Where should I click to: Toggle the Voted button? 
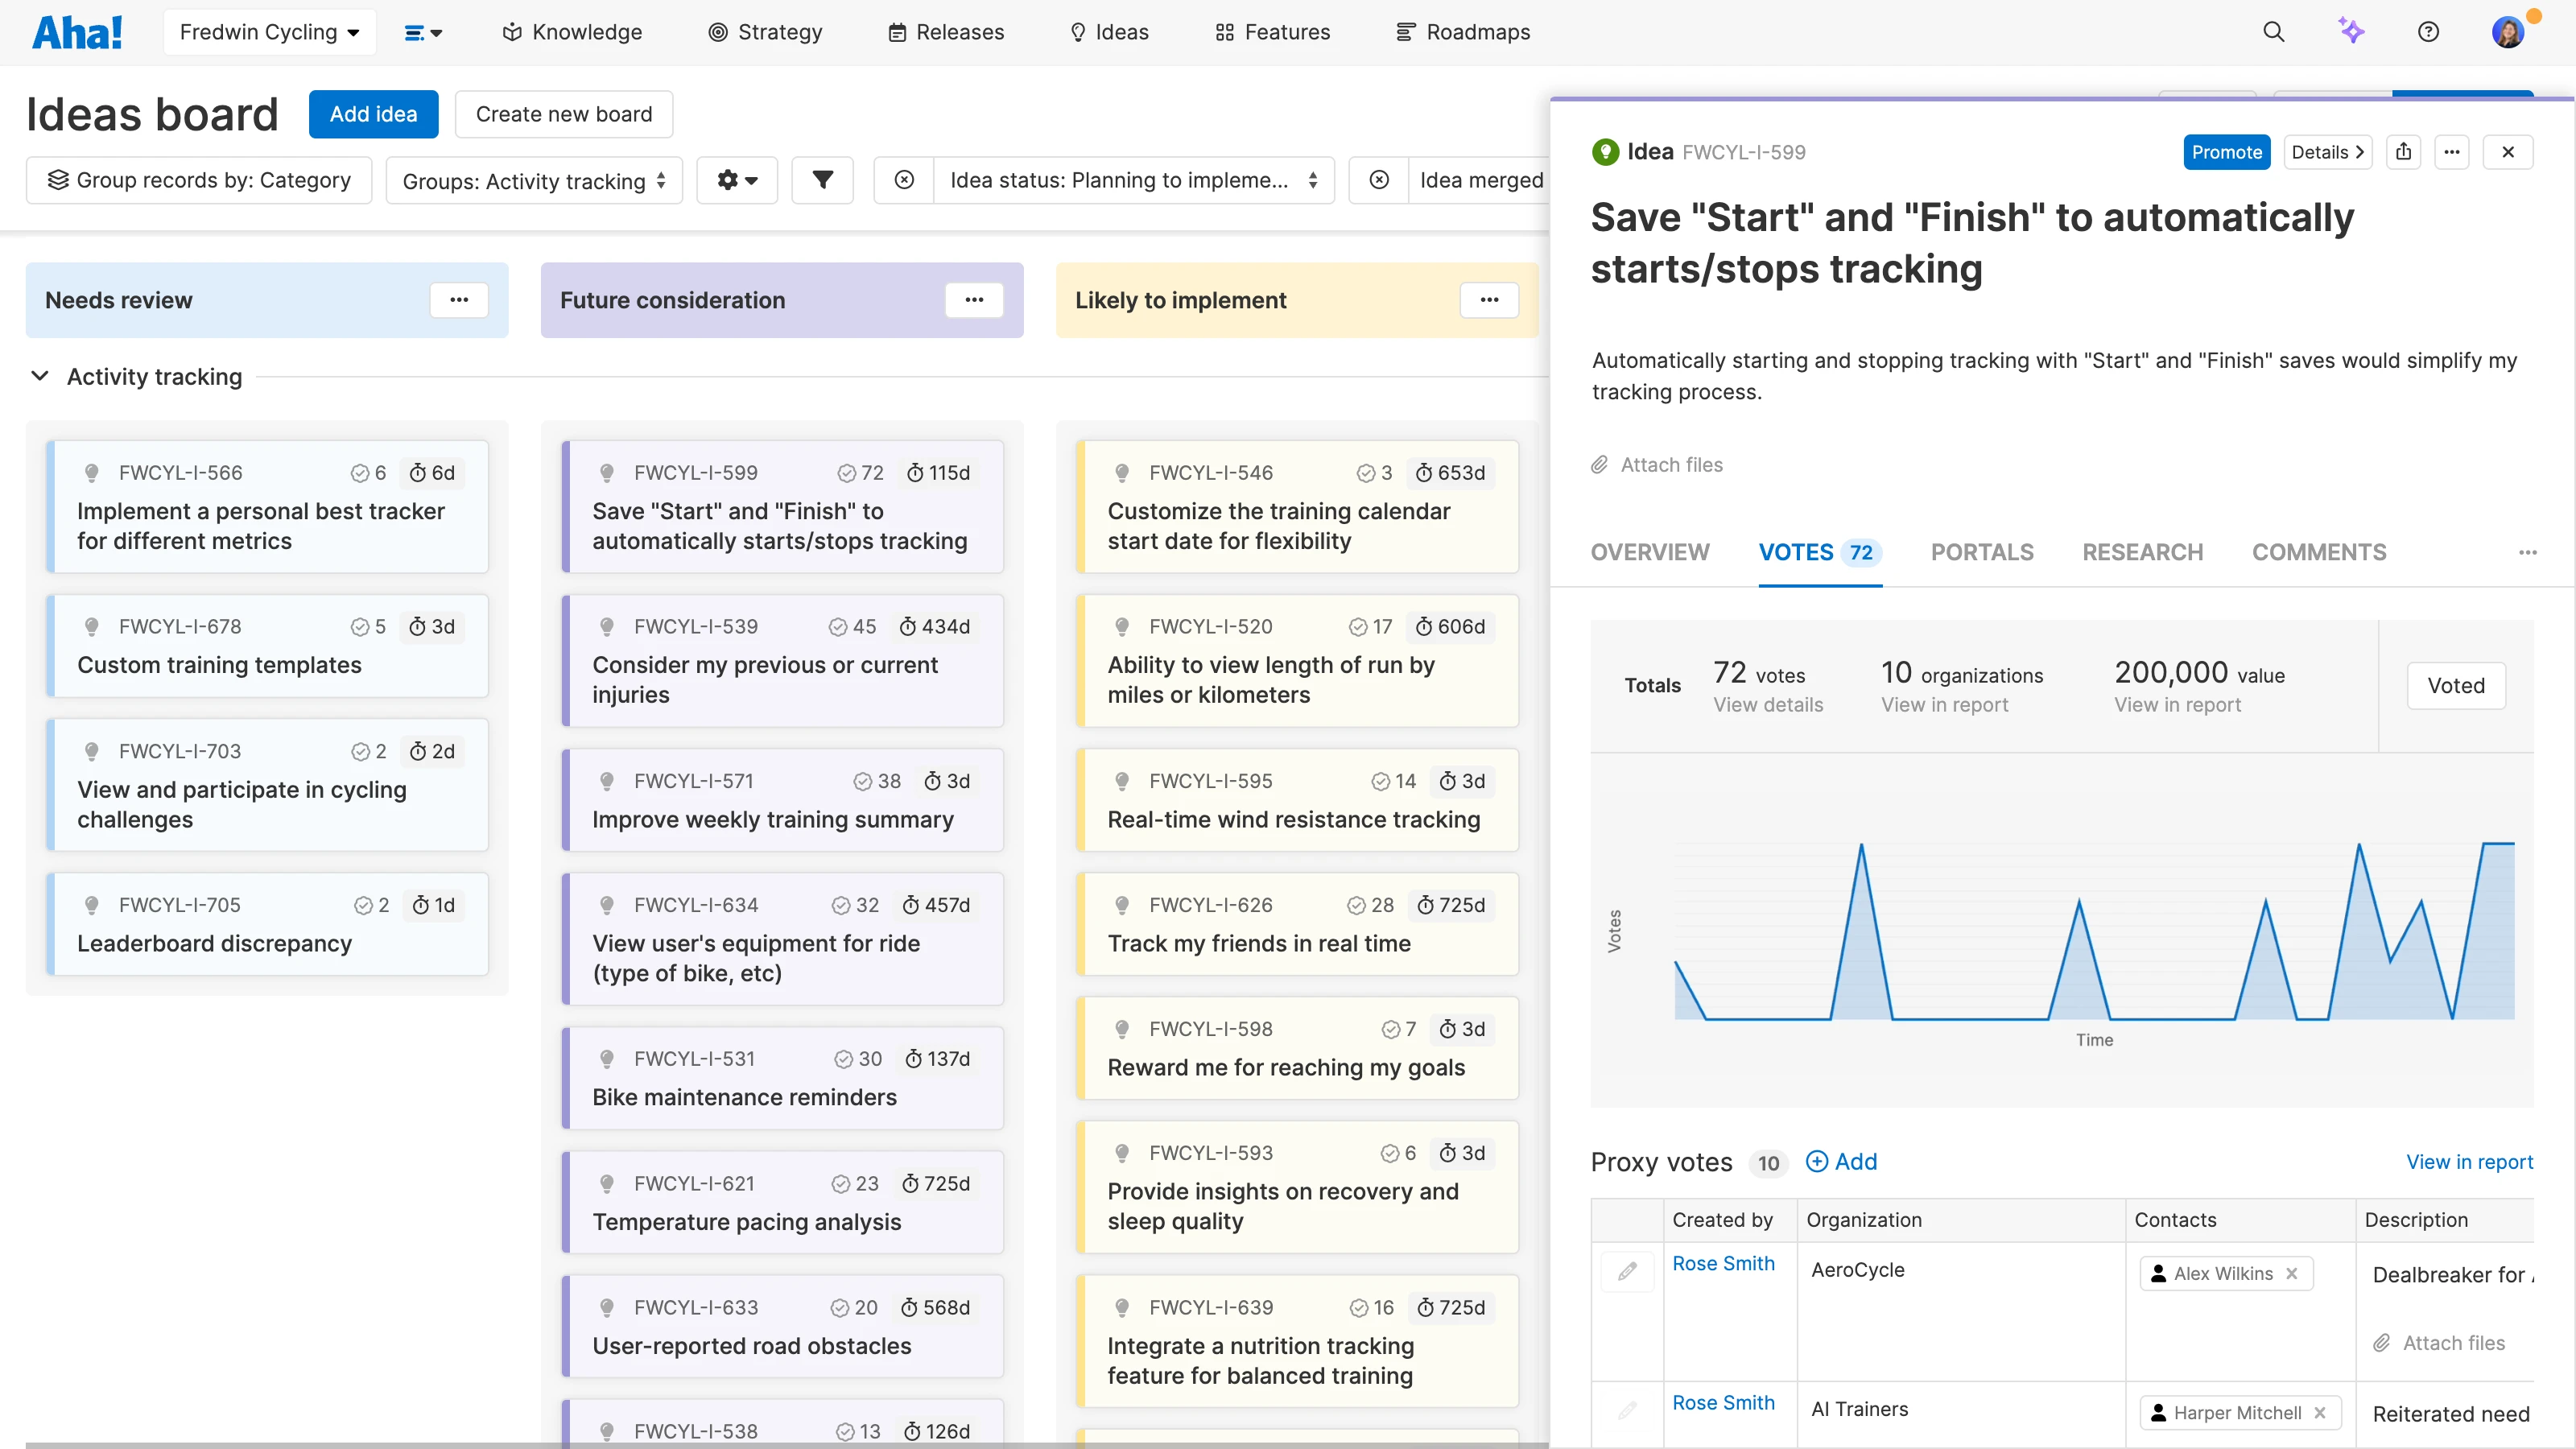point(2455,686)
